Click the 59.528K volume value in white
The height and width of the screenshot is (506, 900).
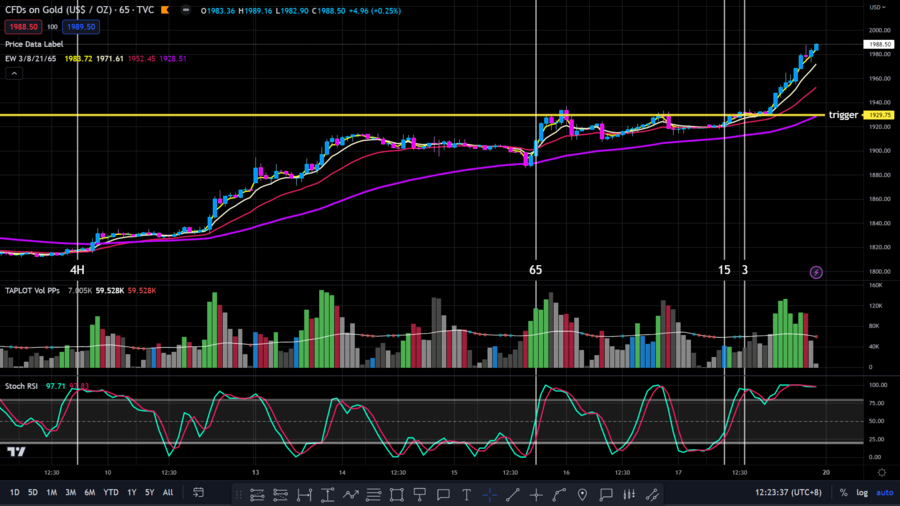click(110, 291)
